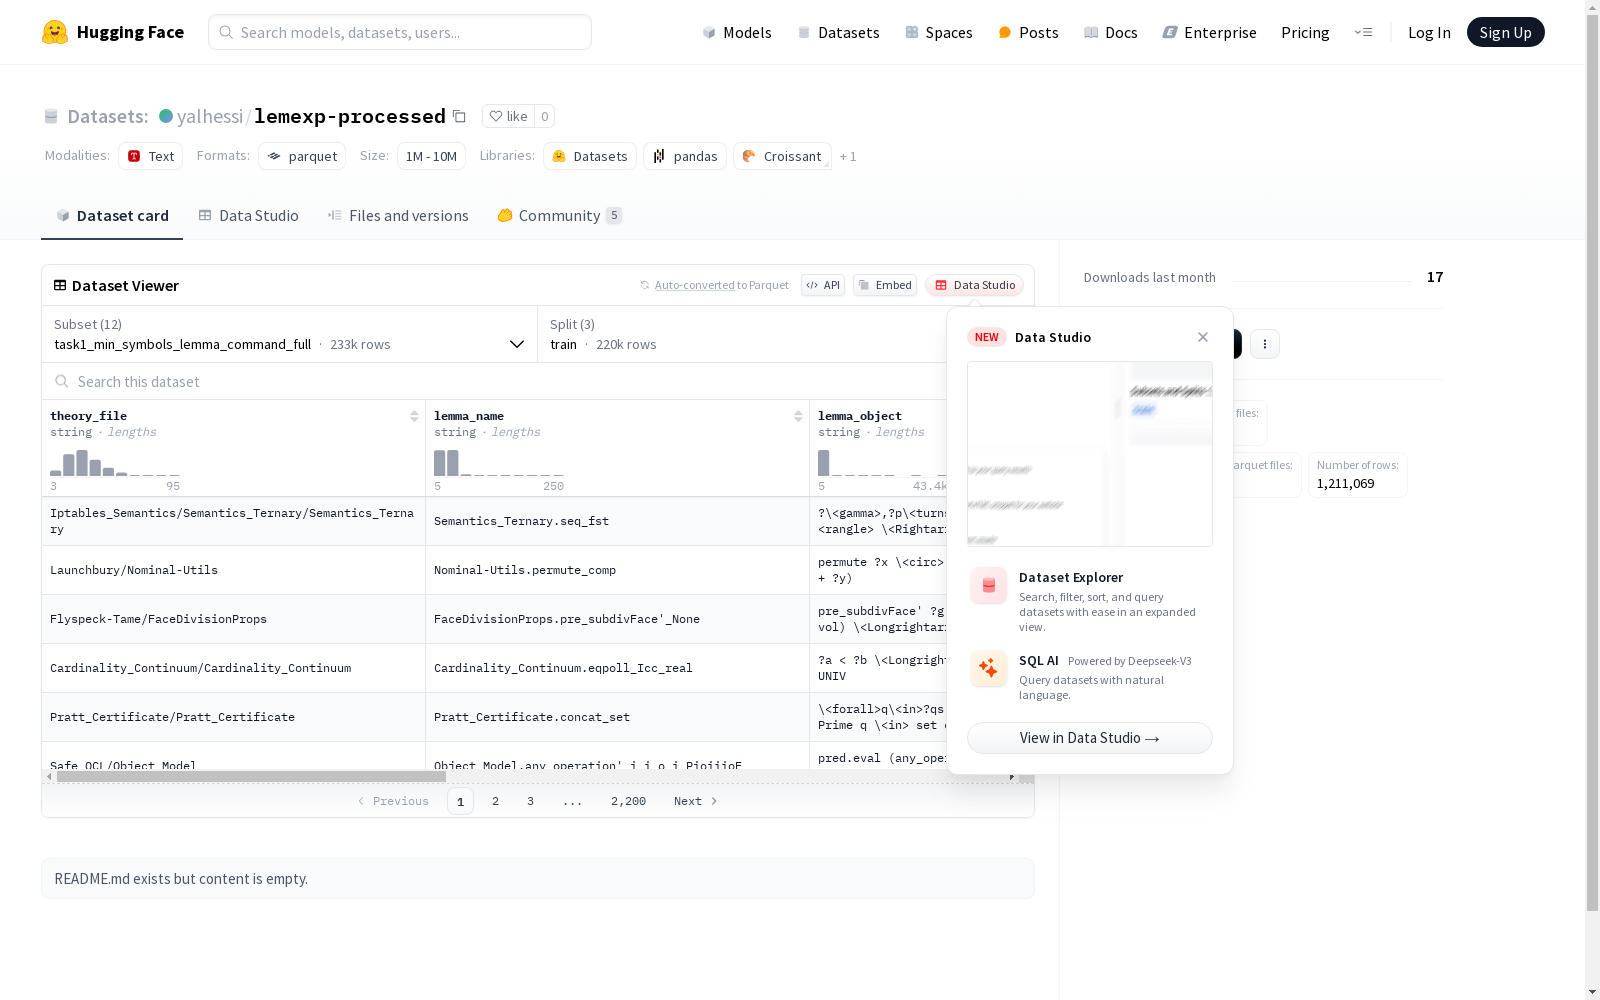Click the Datasets library tag
Screen dimensions: 1600x1000
point(590,156)
